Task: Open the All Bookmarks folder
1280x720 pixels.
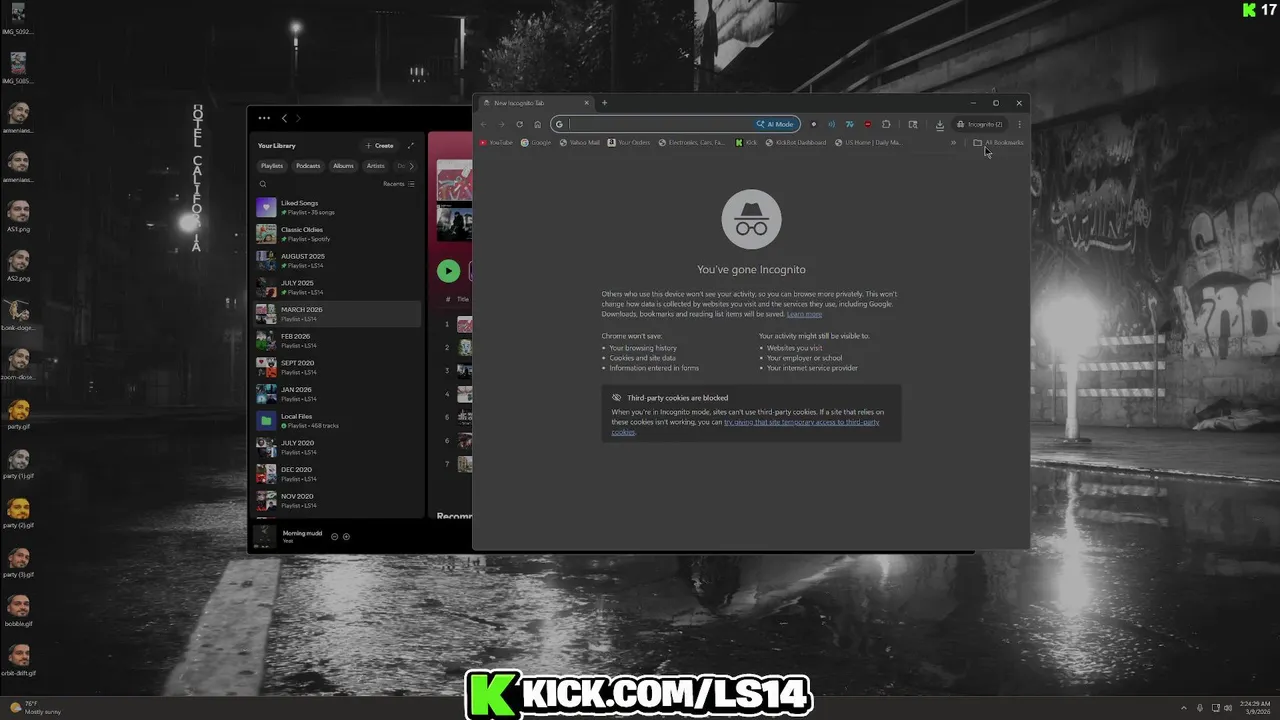Action: pyautogui.click(x=998, y=142)
